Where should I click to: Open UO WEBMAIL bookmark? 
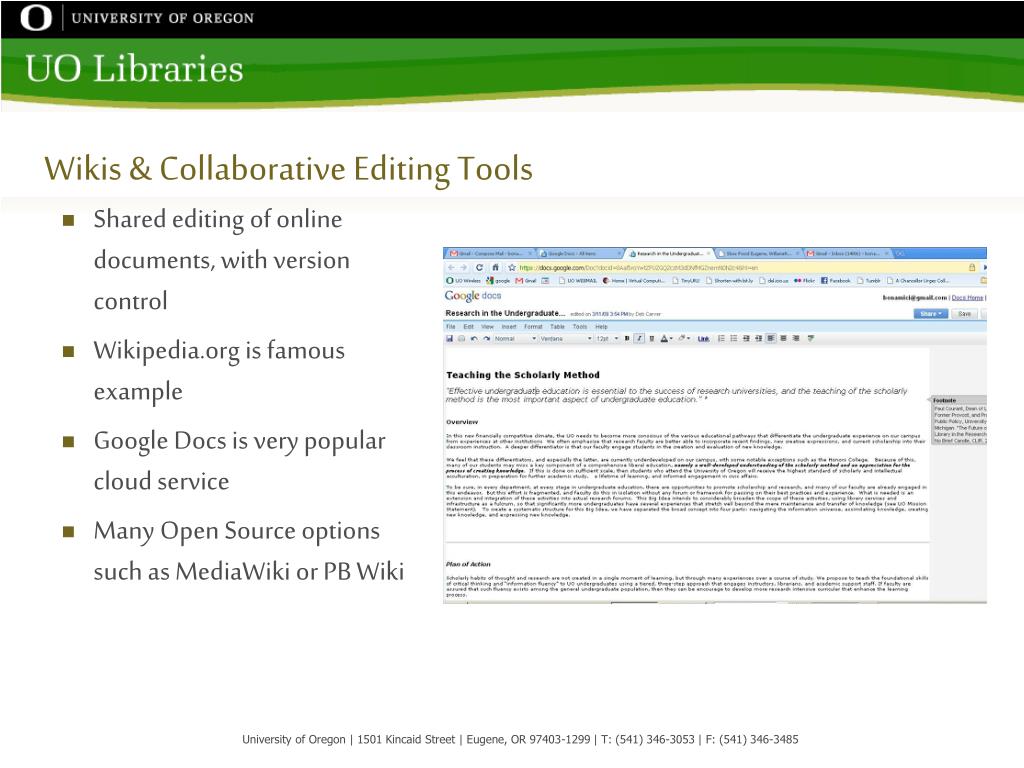(x=578, y=281)
